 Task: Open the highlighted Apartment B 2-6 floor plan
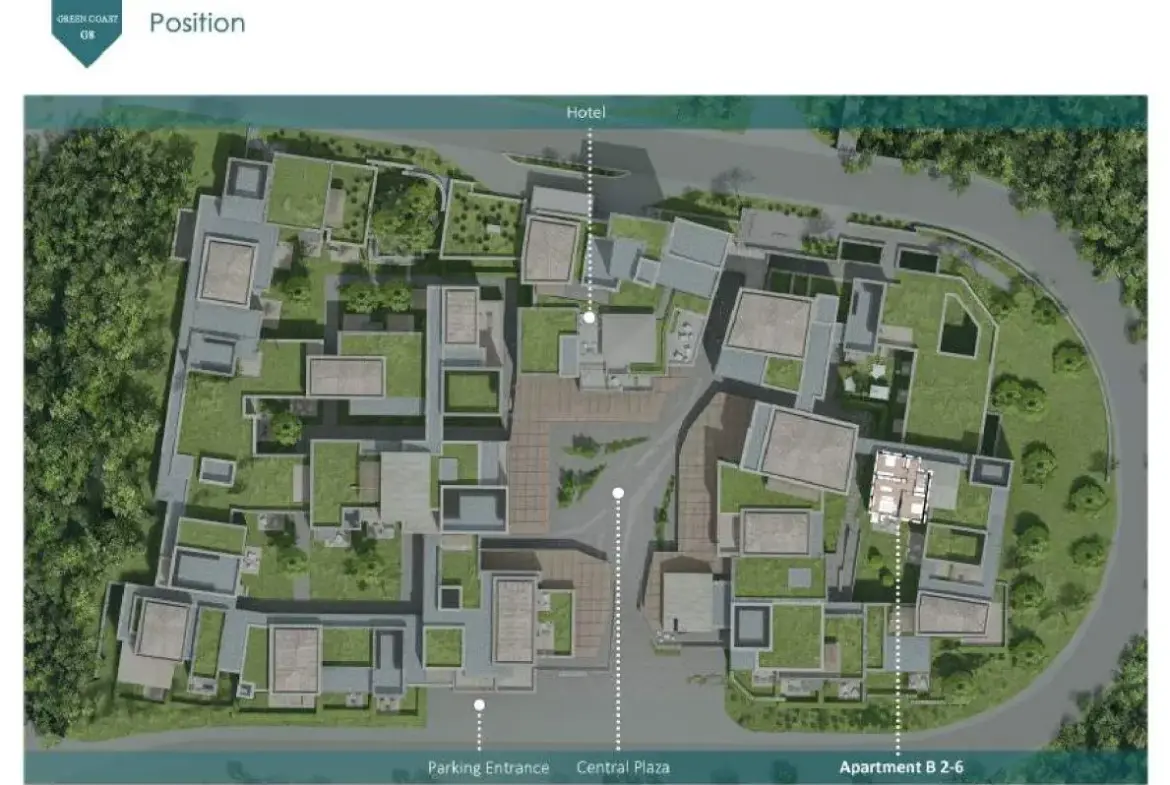[901, 488]
